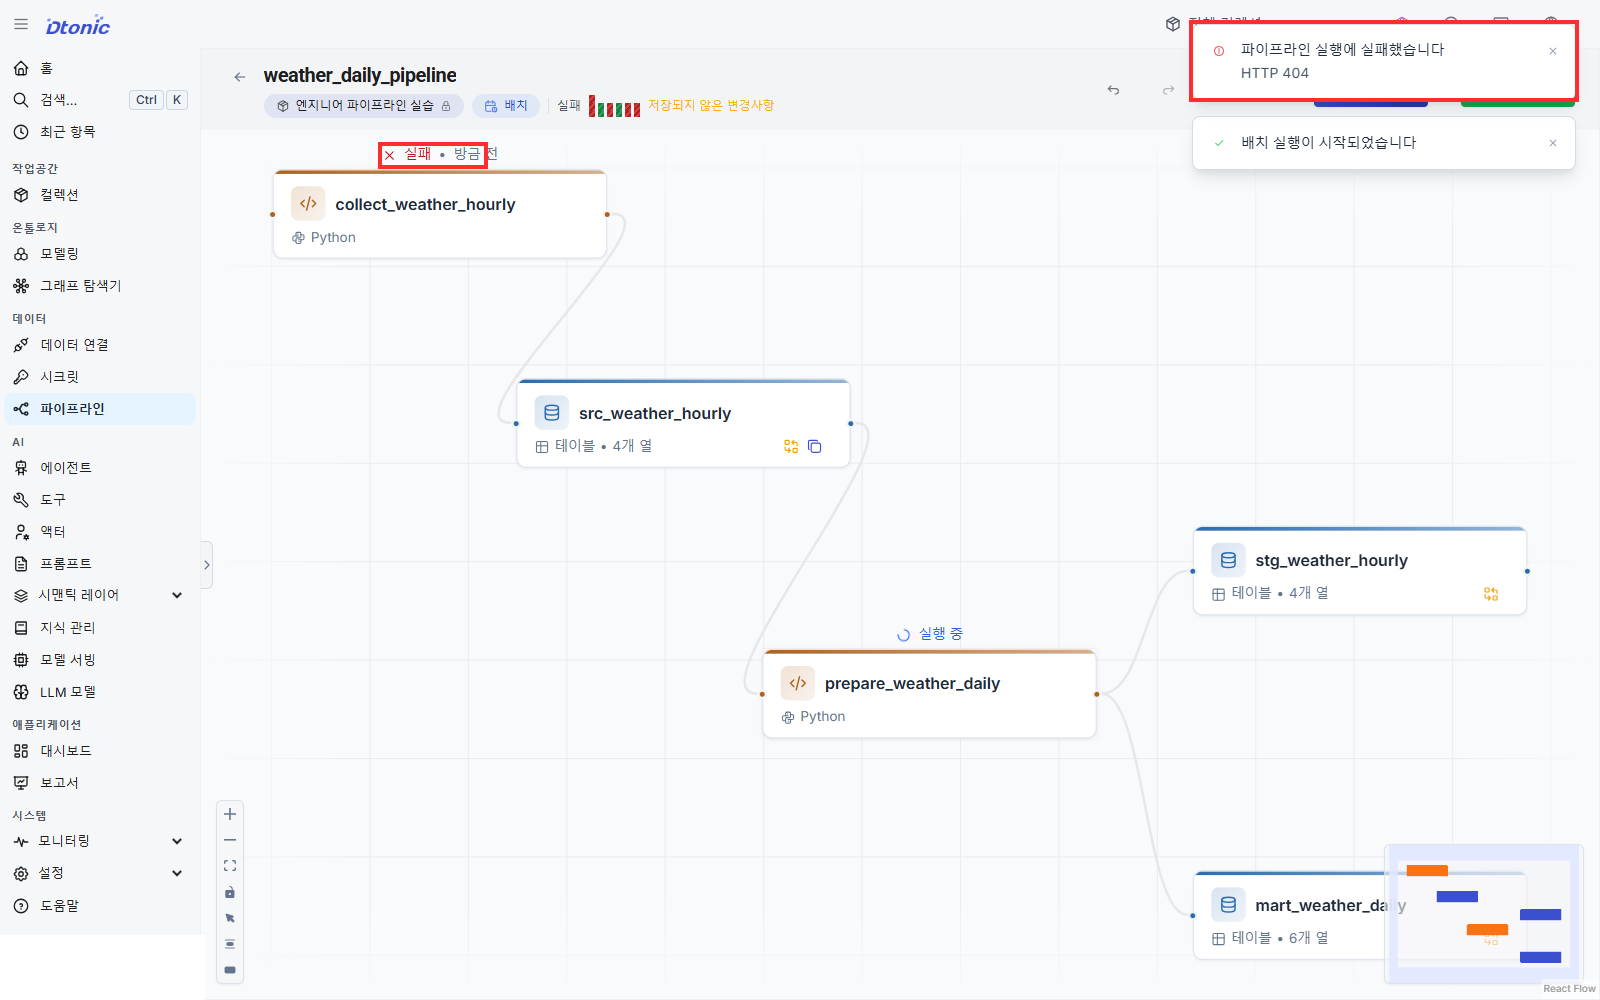
Task: Go back with the arrow beside weather_daily_pipeline
Action: tap(240, 76)
